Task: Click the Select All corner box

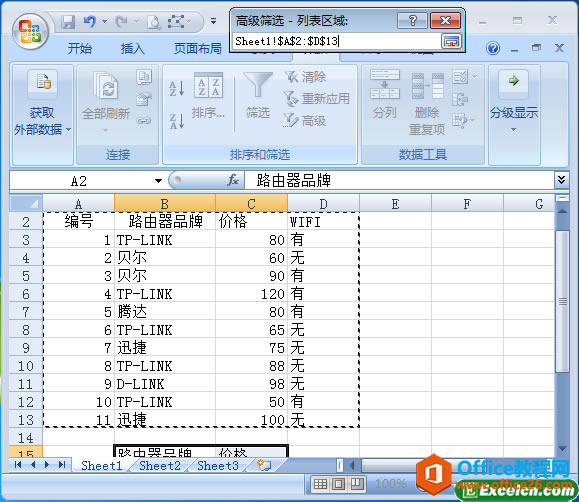Action: click(26, 203)
